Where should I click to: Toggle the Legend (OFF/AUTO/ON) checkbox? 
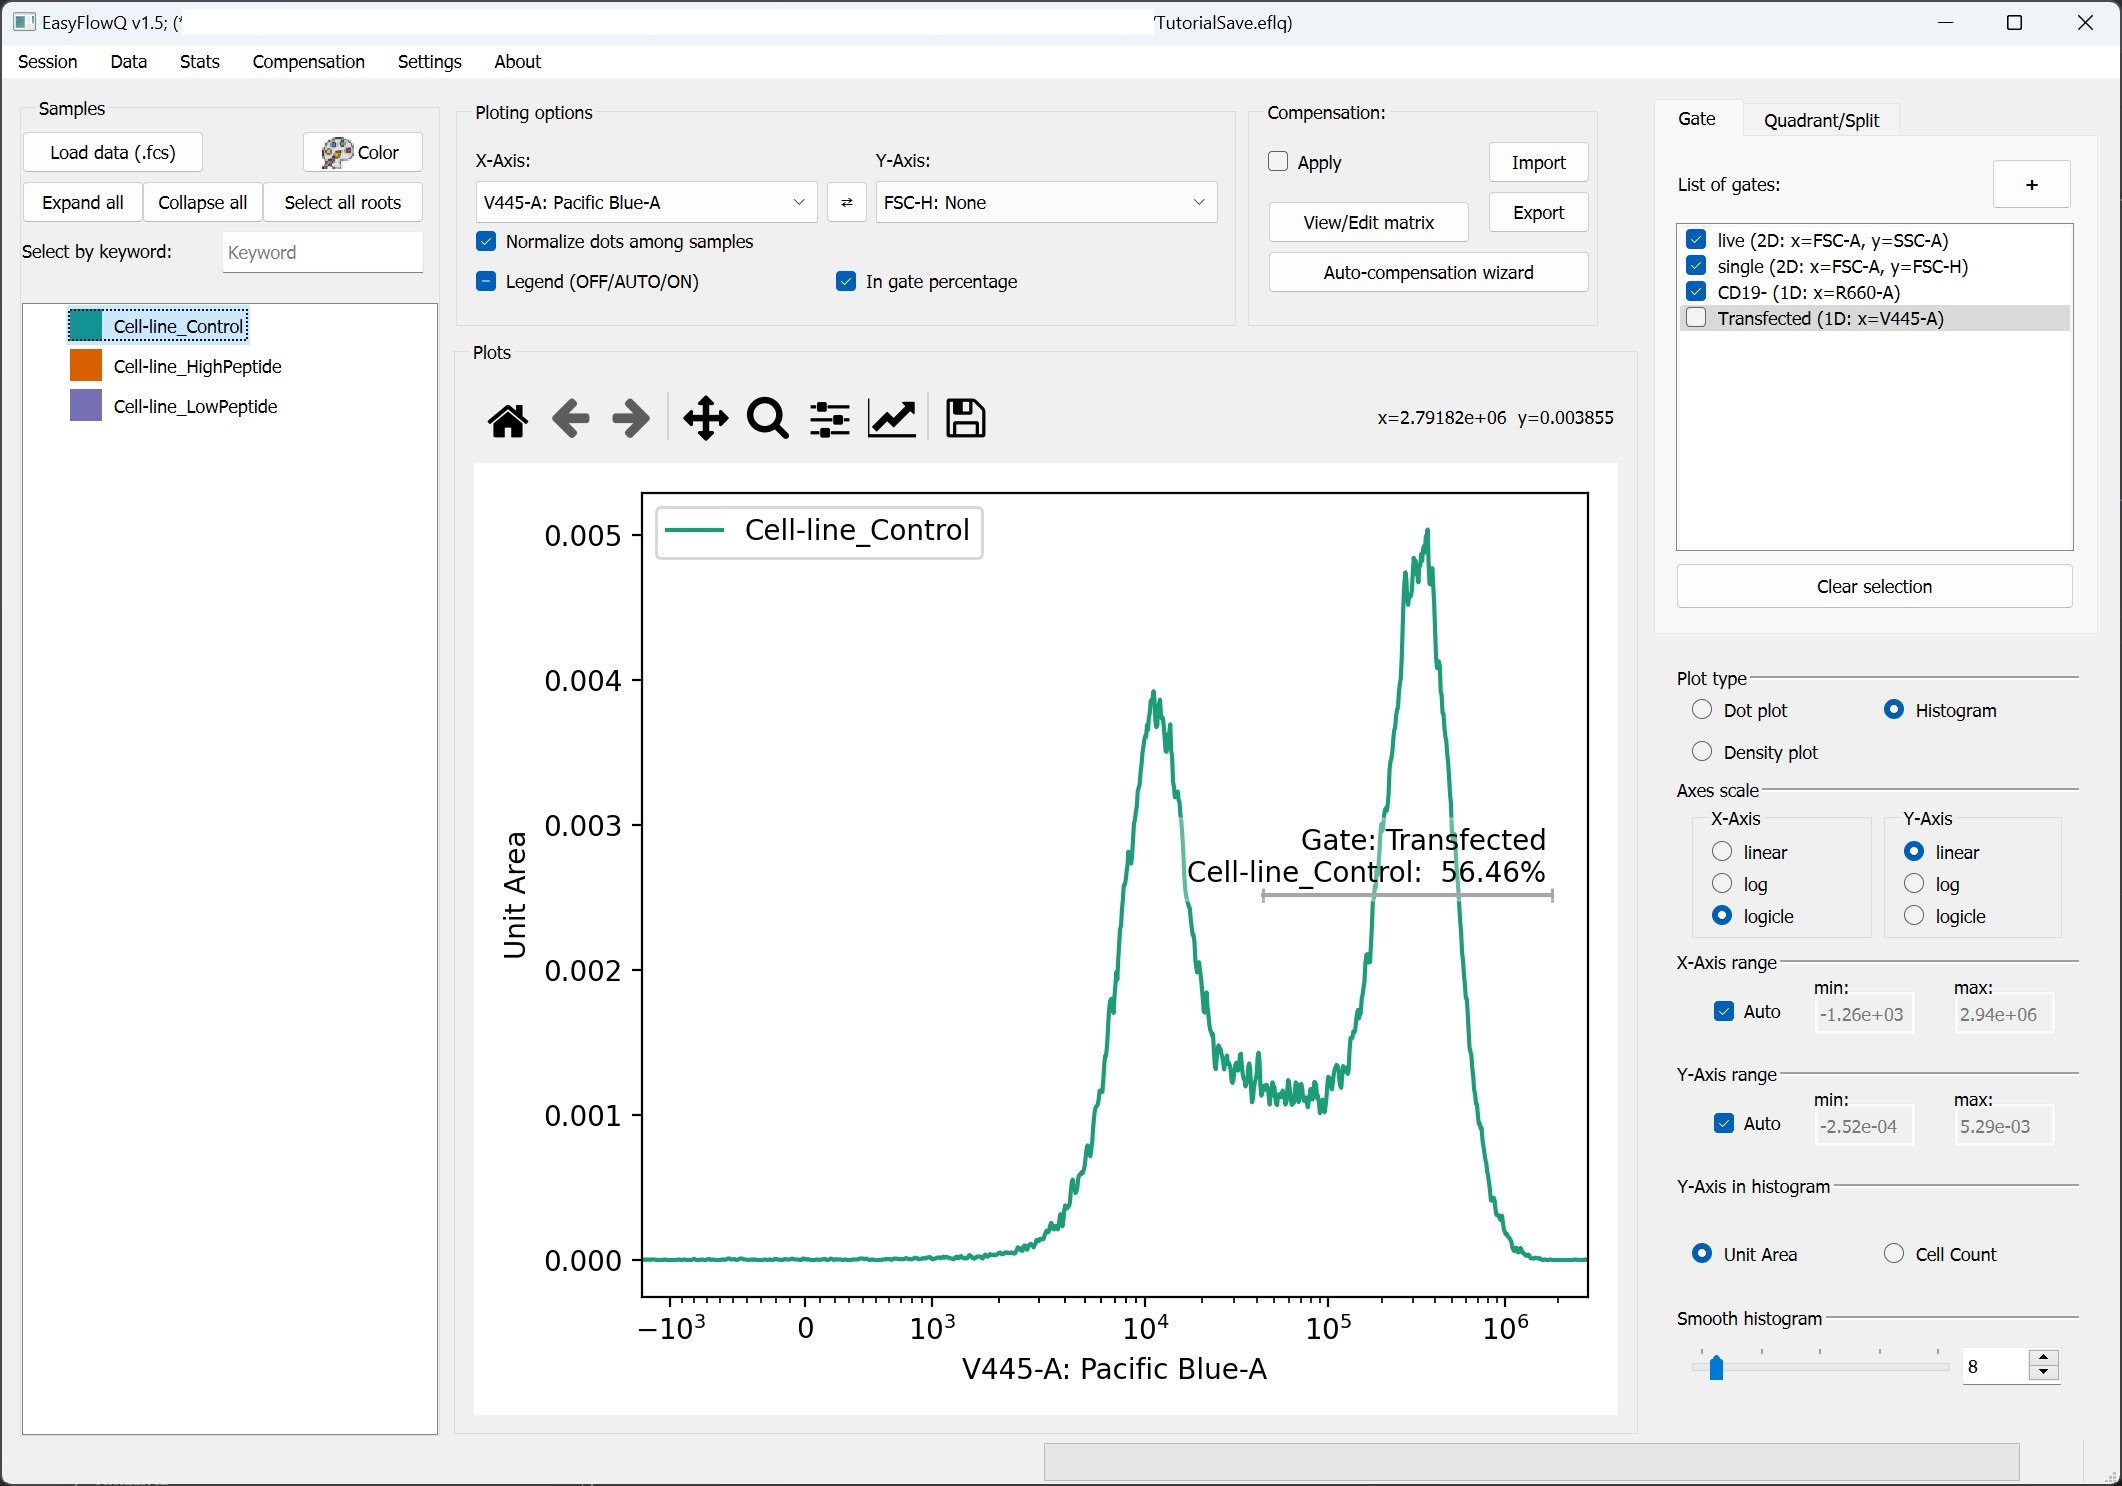click(x=486, y=282)
